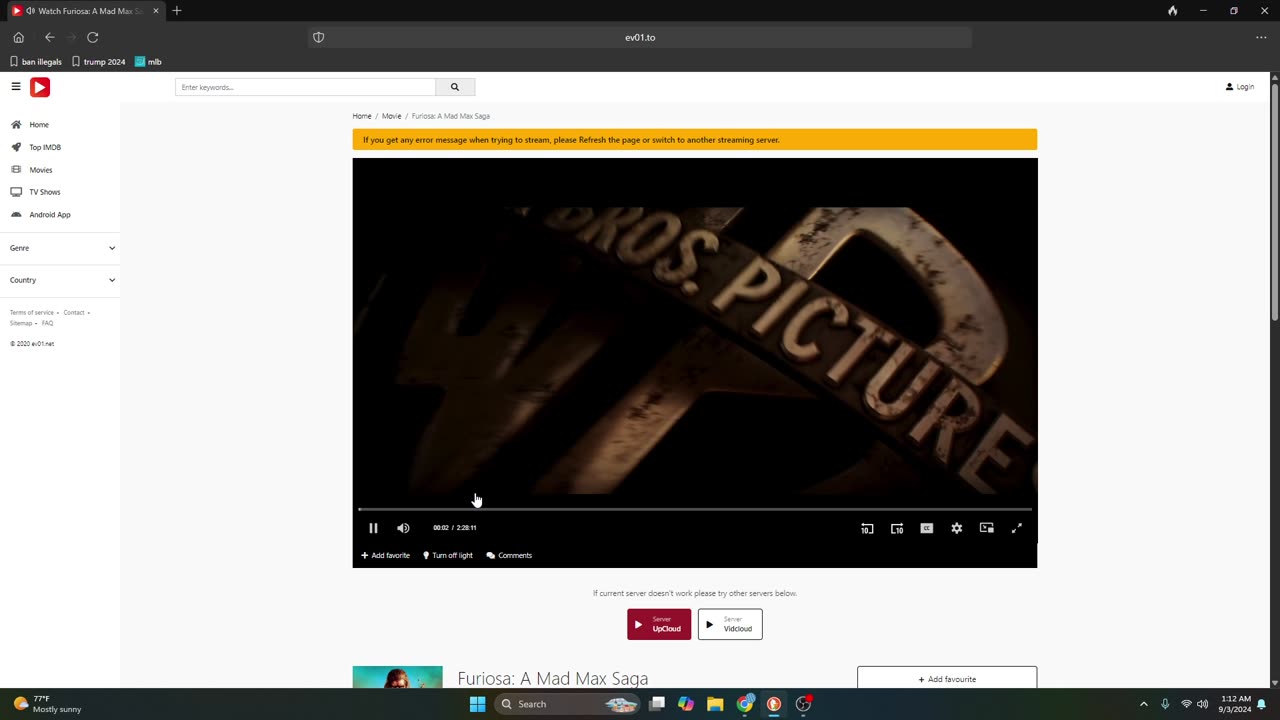Image resolution: width=1280 pixels, height=720 pixels.
Task: Show hidden system tray icons
Action: click(1144, 704)
